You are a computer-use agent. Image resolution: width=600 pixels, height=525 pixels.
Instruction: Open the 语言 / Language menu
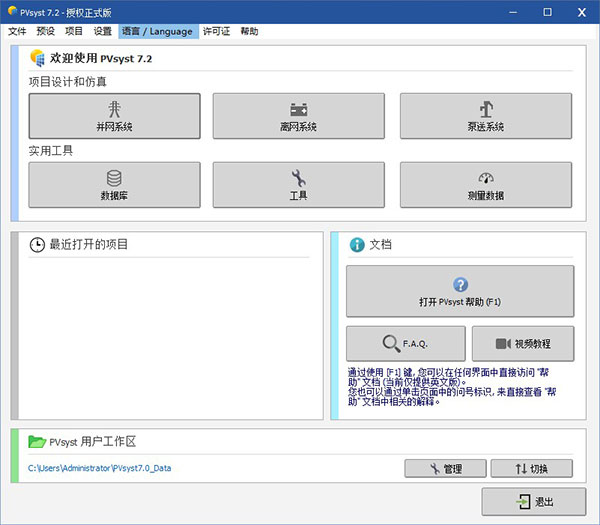[x=157, y=32]
